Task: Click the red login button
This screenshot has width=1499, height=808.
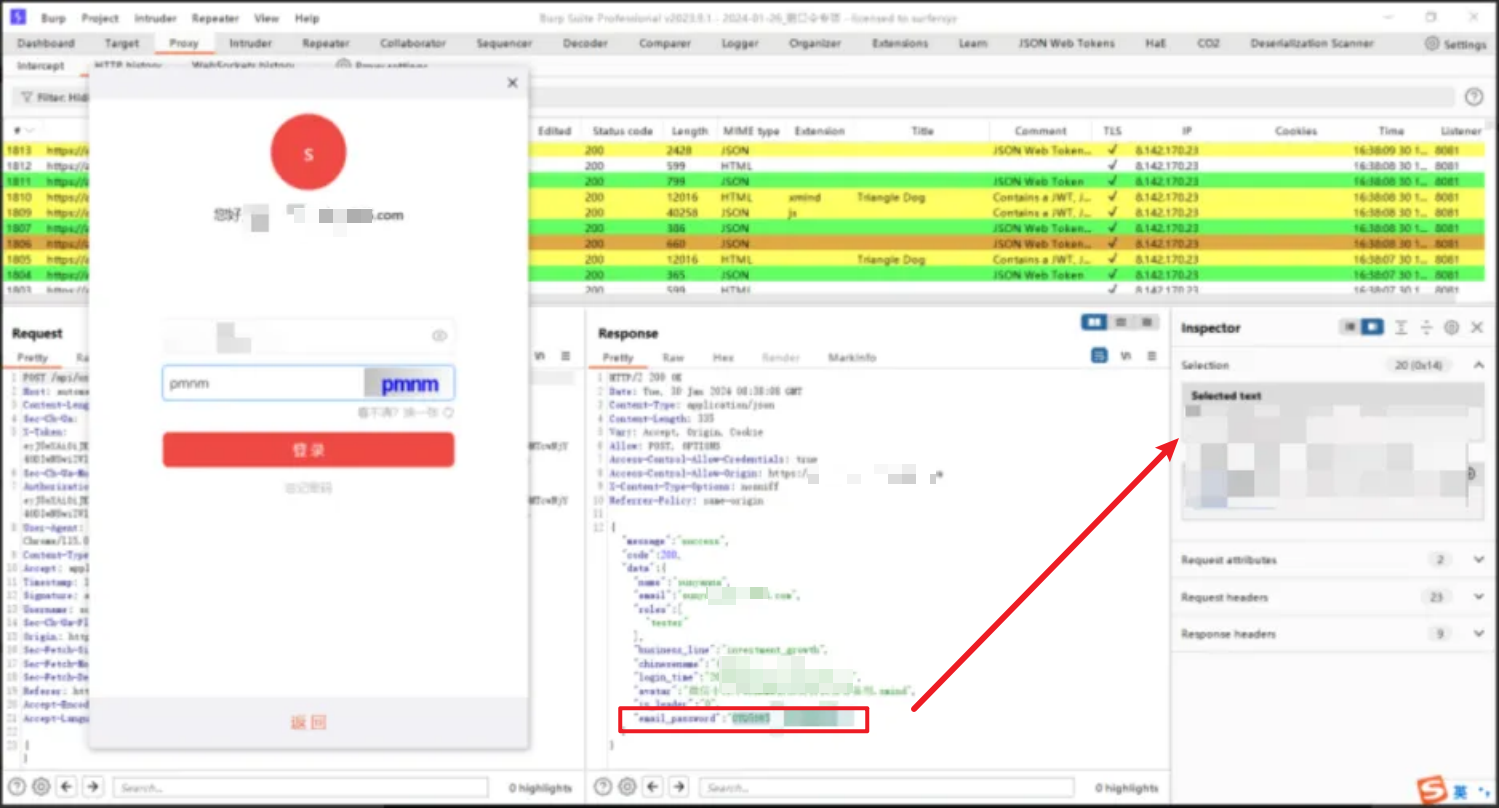Action: pos(308,450)
